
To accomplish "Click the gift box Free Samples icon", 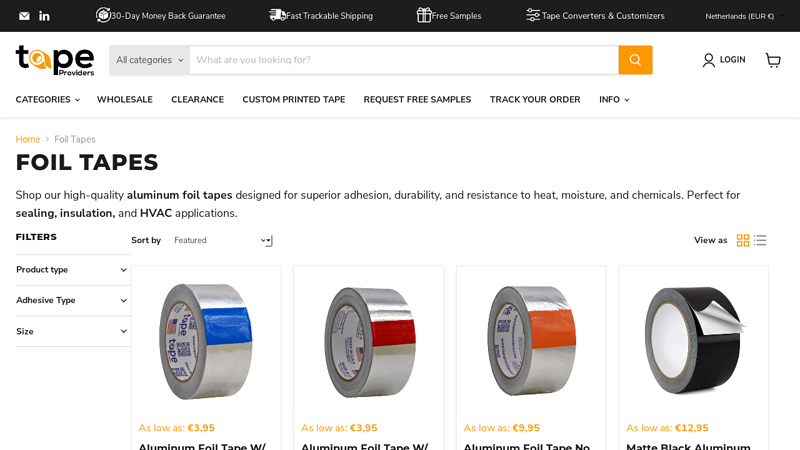I will pos(423,15).
